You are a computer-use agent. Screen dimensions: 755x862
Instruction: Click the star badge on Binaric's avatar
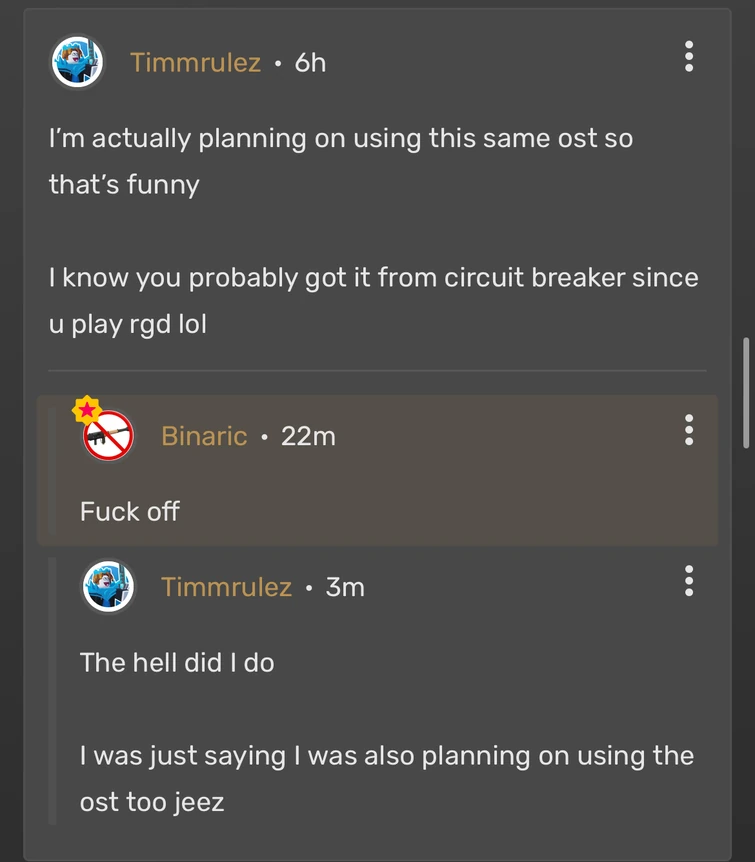tap(85, 409)
